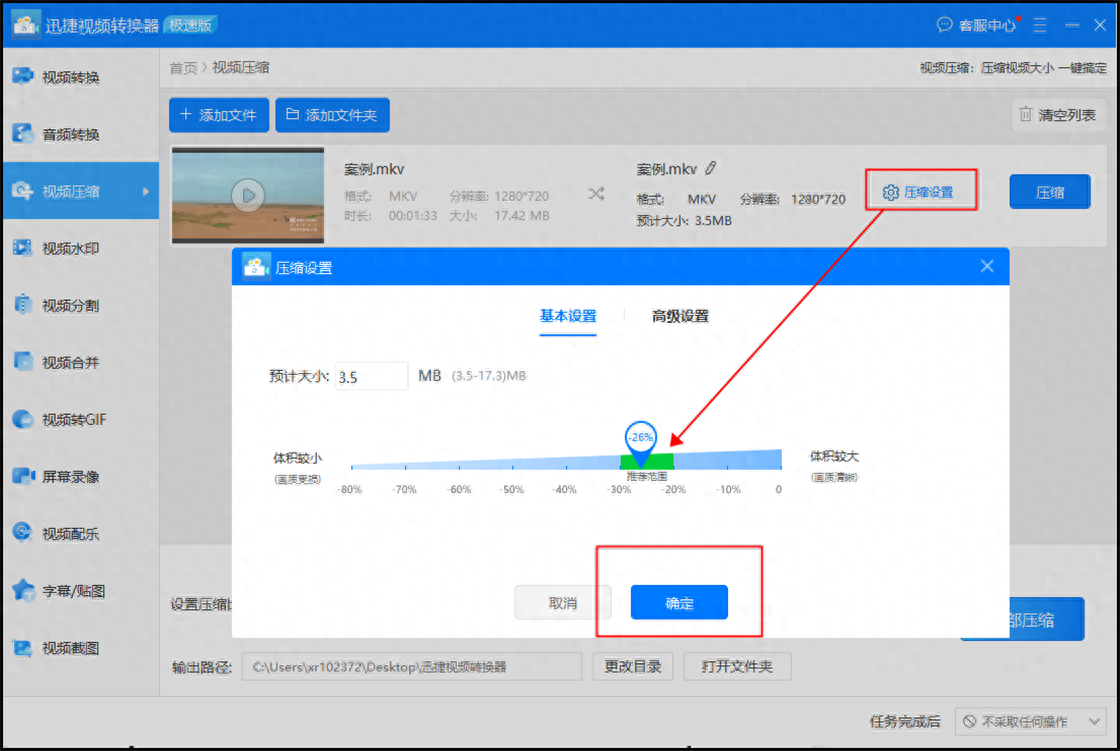Minimize the main window
The image size is (1120, 751).
pos(1071,25)
